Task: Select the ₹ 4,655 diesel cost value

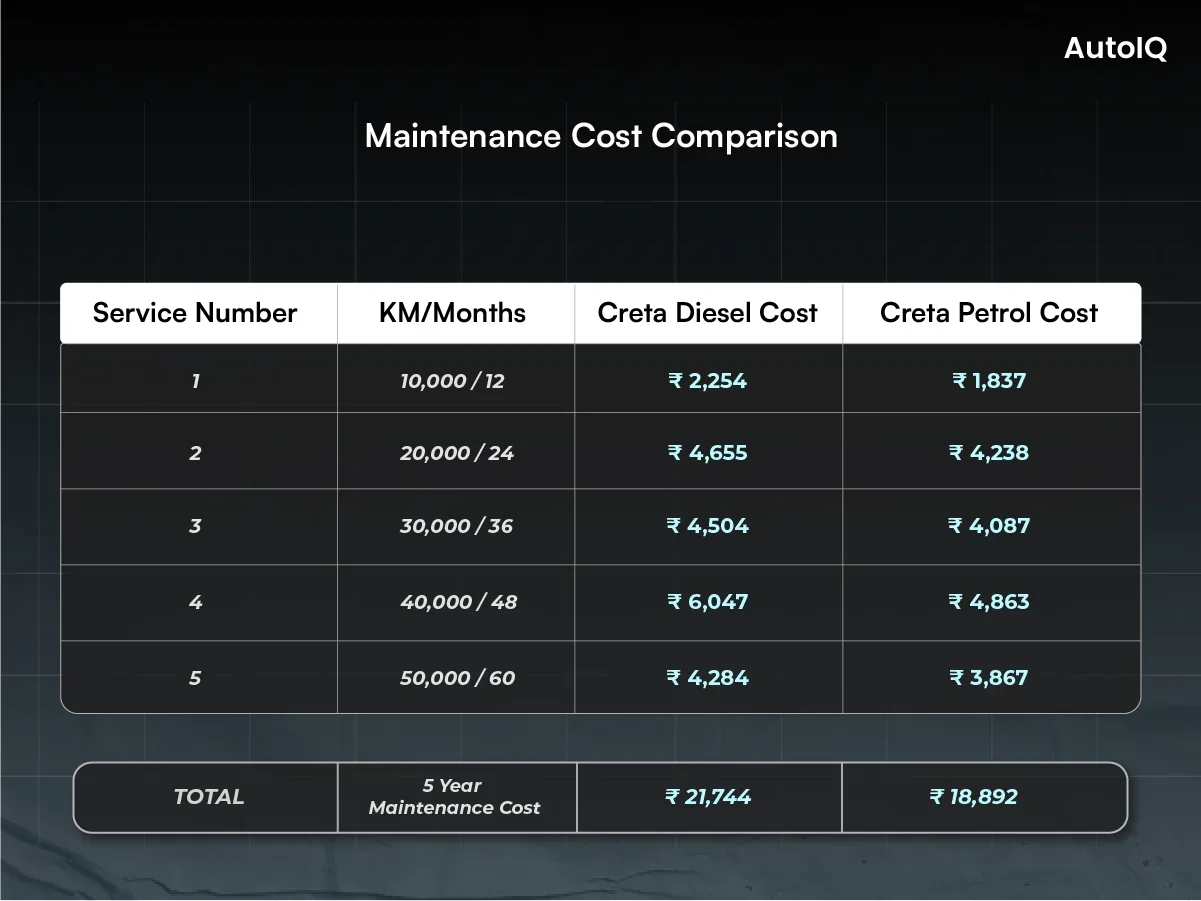Action: (x=708, y=452)
